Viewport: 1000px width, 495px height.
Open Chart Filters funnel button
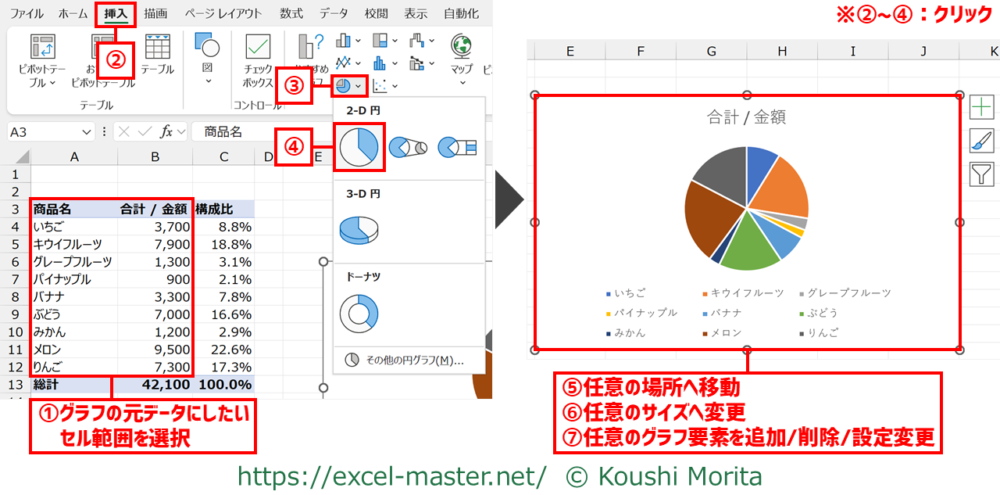coord(982,174)
